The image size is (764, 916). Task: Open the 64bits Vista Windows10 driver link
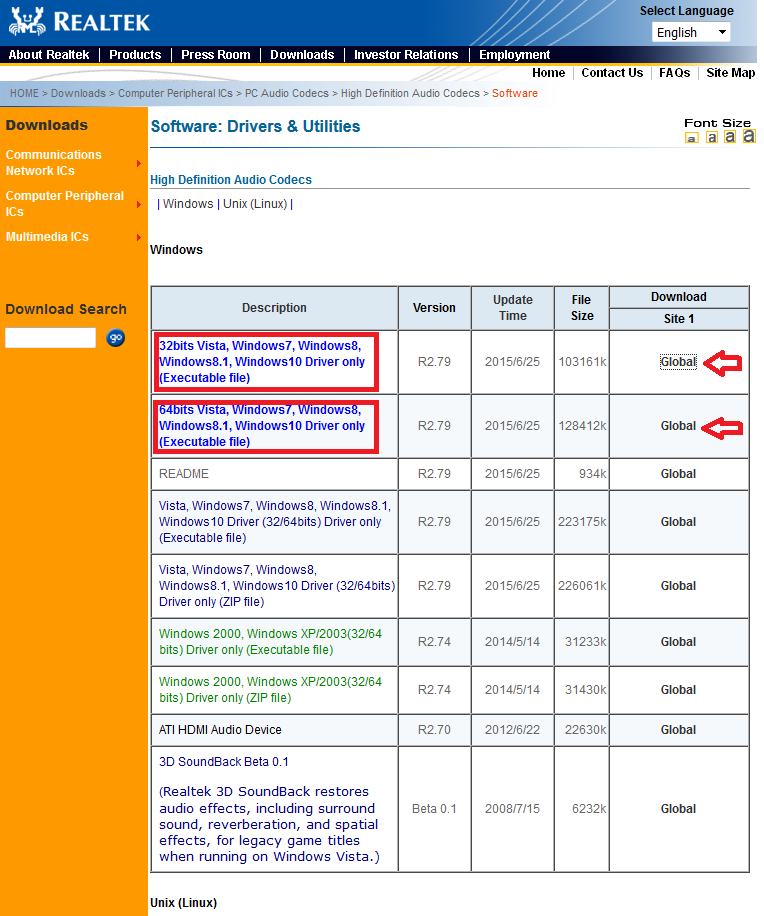pyautogui.click(x=262, y=426)
